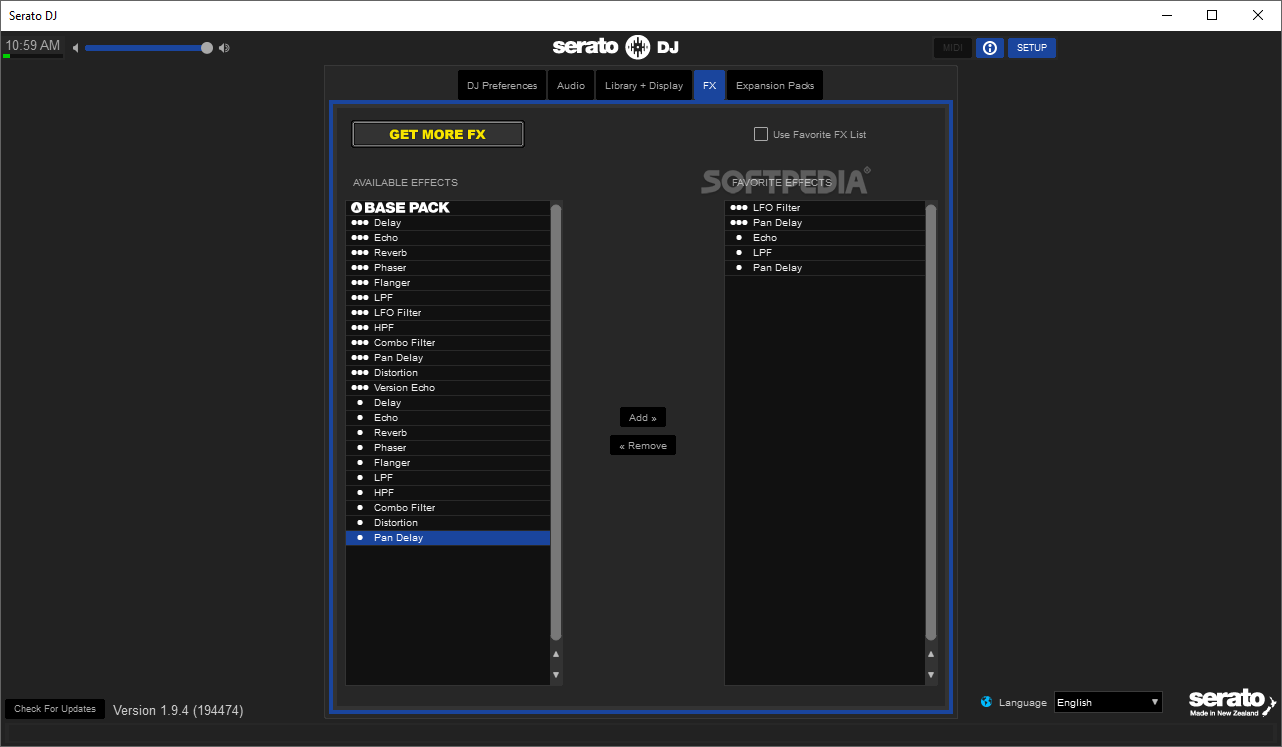Select single-dot Echo in Available Effects

tap(448, 418)
